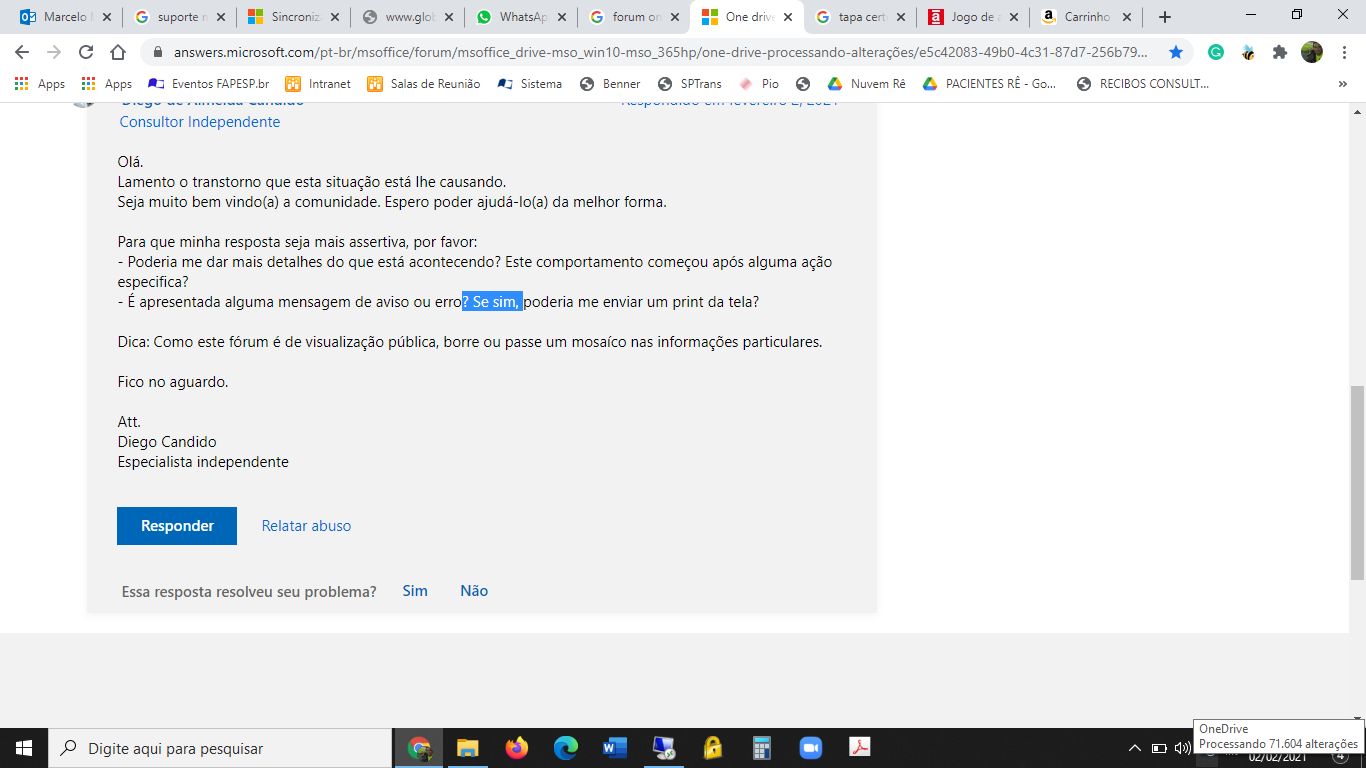Open the Grammarly extension icon
This screenshot has width=1366, height=768.
[1216, 52]
